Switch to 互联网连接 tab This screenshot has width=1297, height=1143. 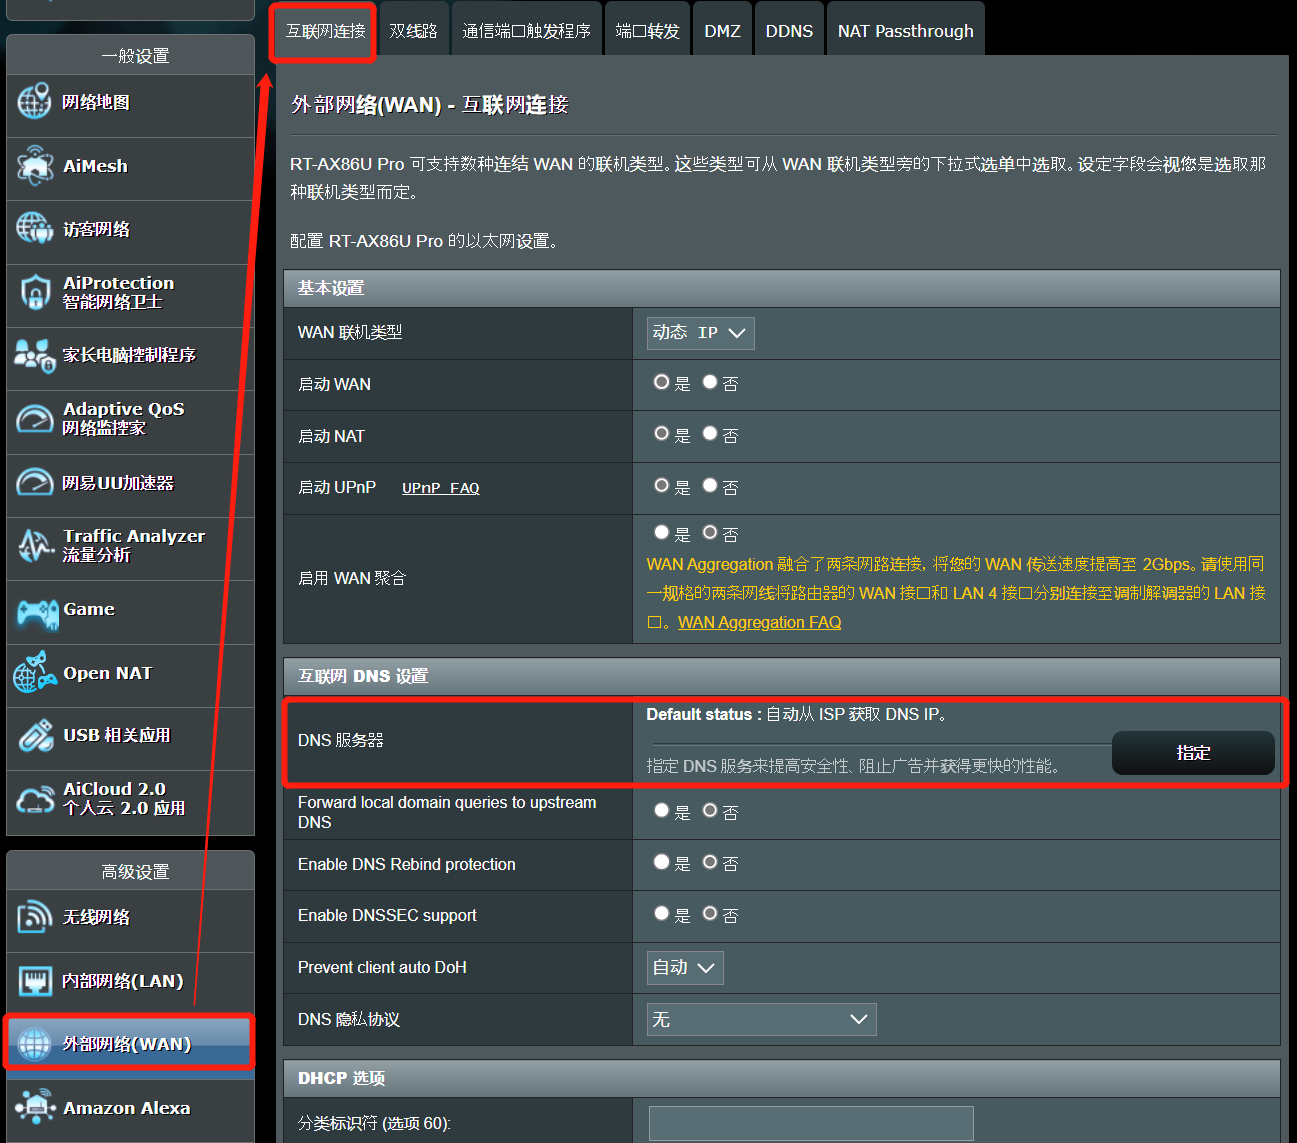[325, 31]
